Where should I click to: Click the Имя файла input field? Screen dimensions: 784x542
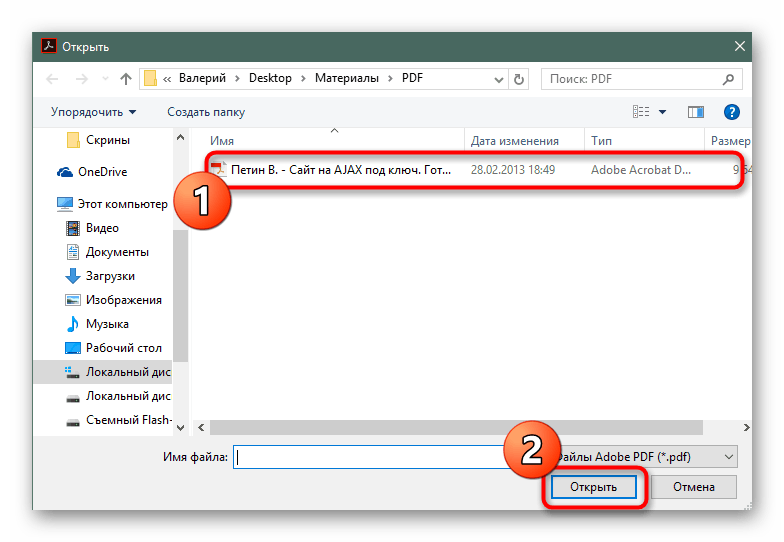(x=371, y=457)
